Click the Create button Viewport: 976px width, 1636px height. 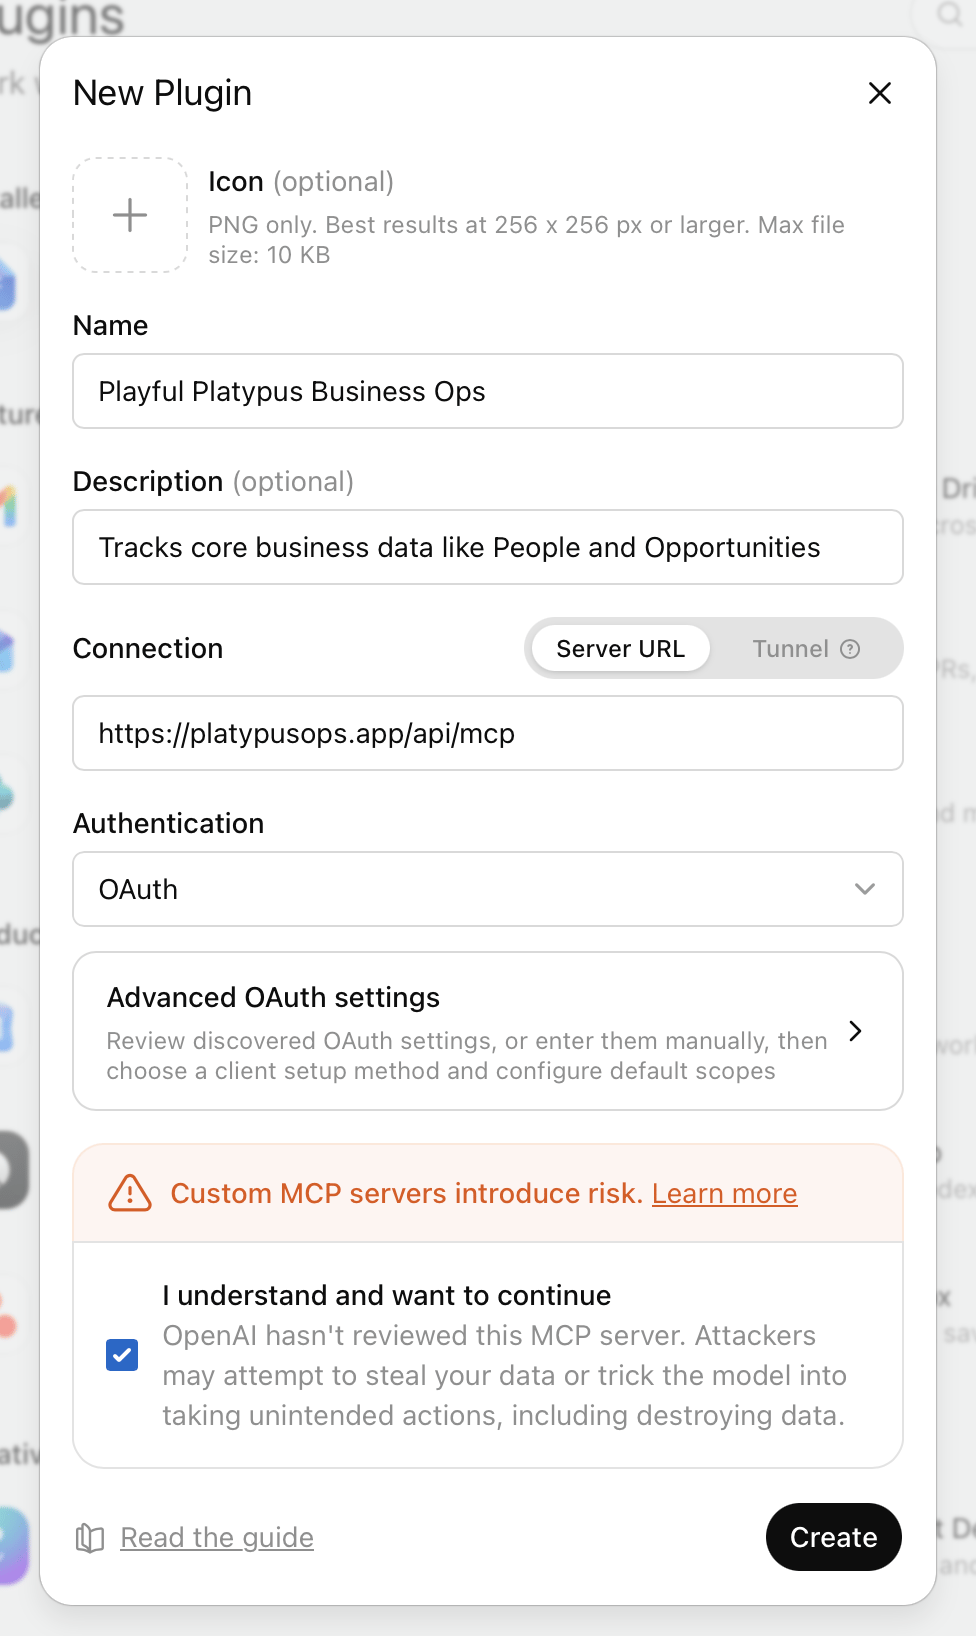pos(833,1537)
